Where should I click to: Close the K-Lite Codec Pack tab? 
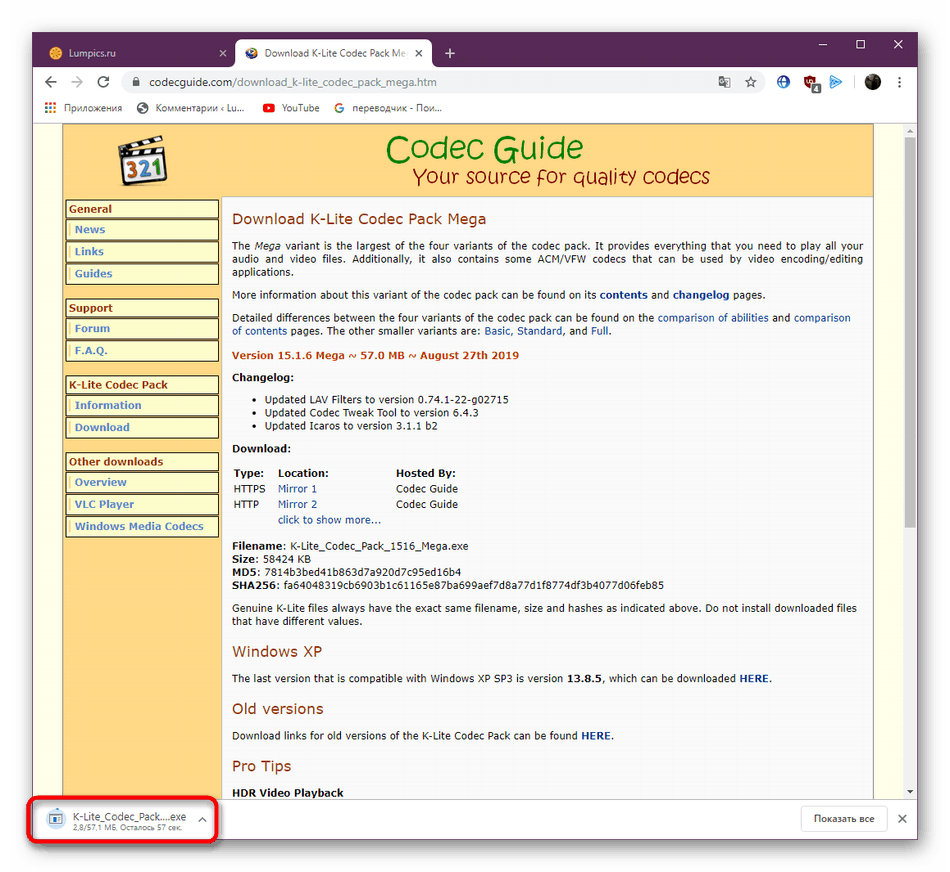tap(419, 53)
